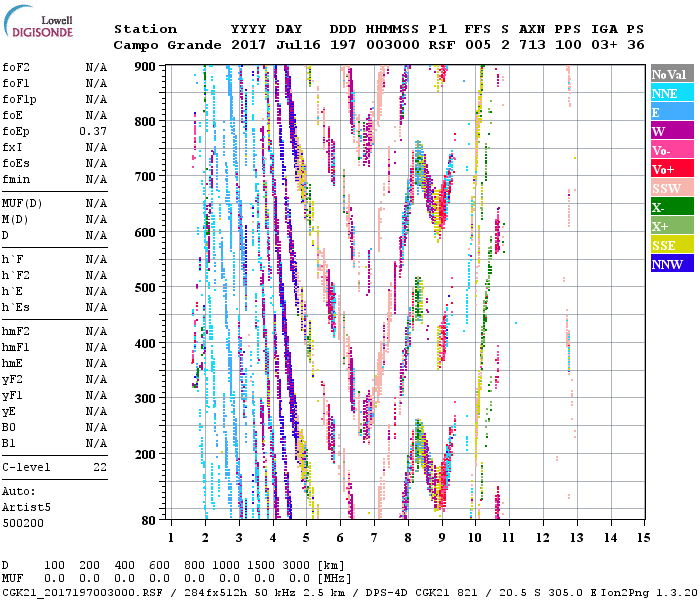Click the 900 tick on height axis
Viewport: 700px width, 600px height.
point(146,66)
